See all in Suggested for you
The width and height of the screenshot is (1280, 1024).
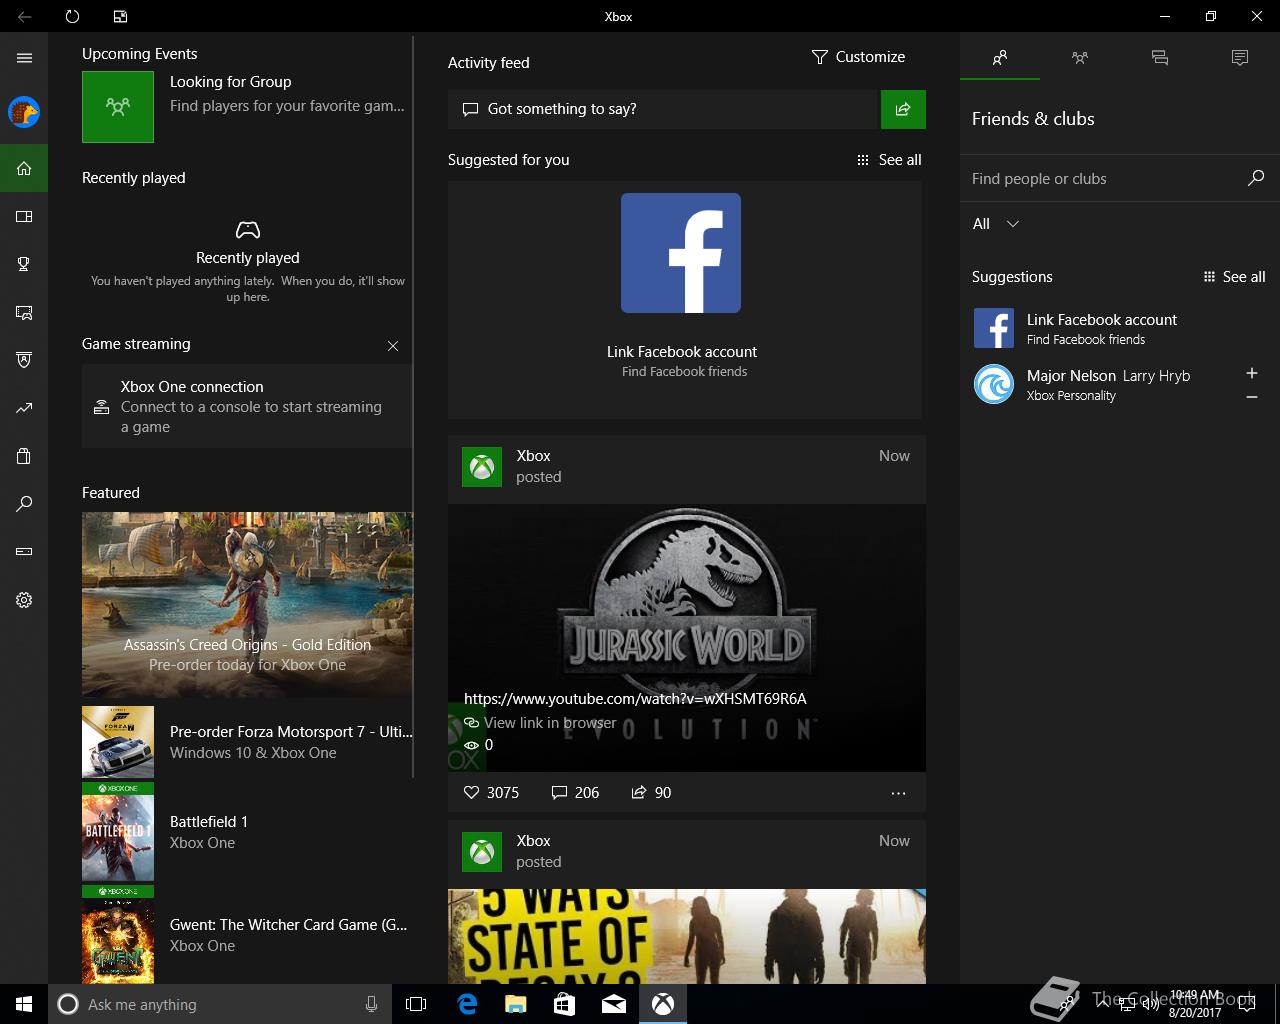tap(889, 160)
